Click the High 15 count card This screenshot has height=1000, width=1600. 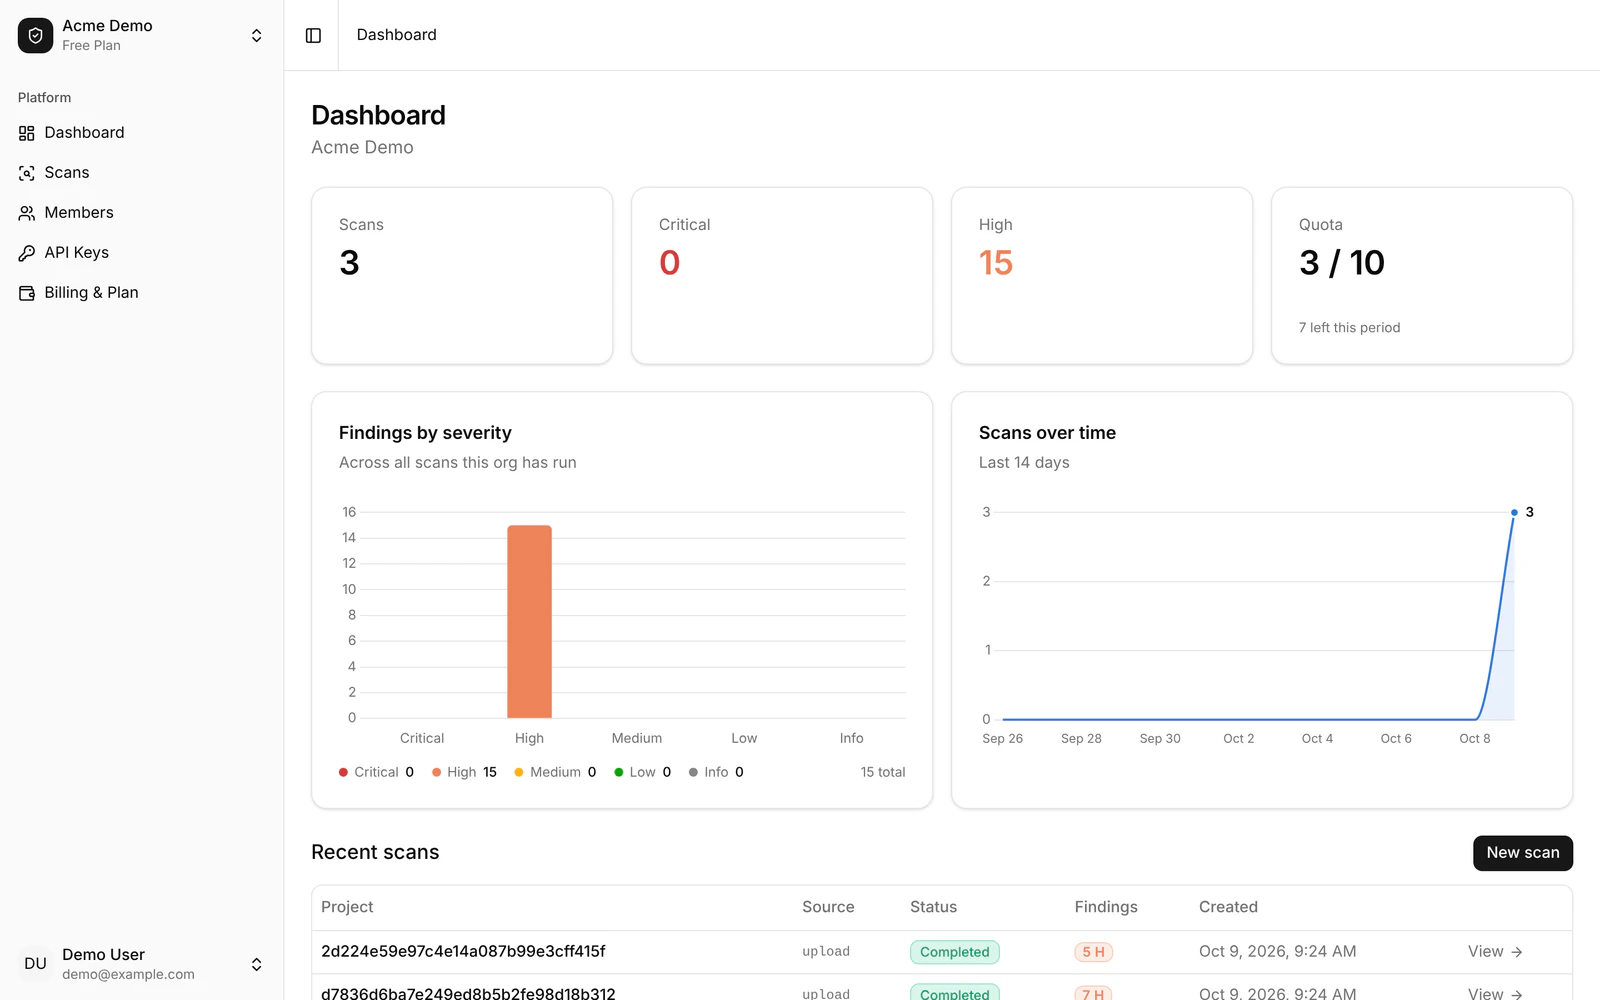[1102, 276]
